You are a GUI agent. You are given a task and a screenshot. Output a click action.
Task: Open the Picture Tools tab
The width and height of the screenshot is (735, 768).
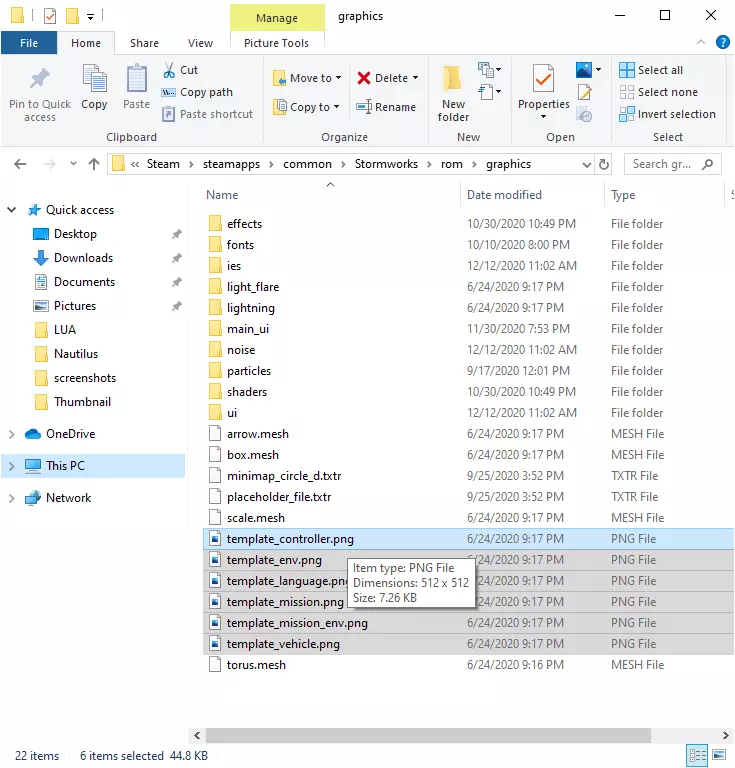point(276,43)
